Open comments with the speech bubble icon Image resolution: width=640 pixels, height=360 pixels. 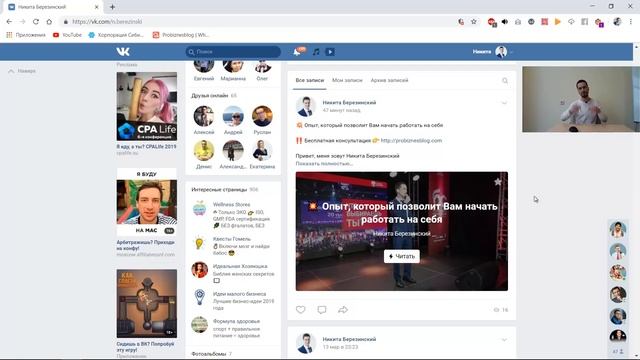pos(322,310)
